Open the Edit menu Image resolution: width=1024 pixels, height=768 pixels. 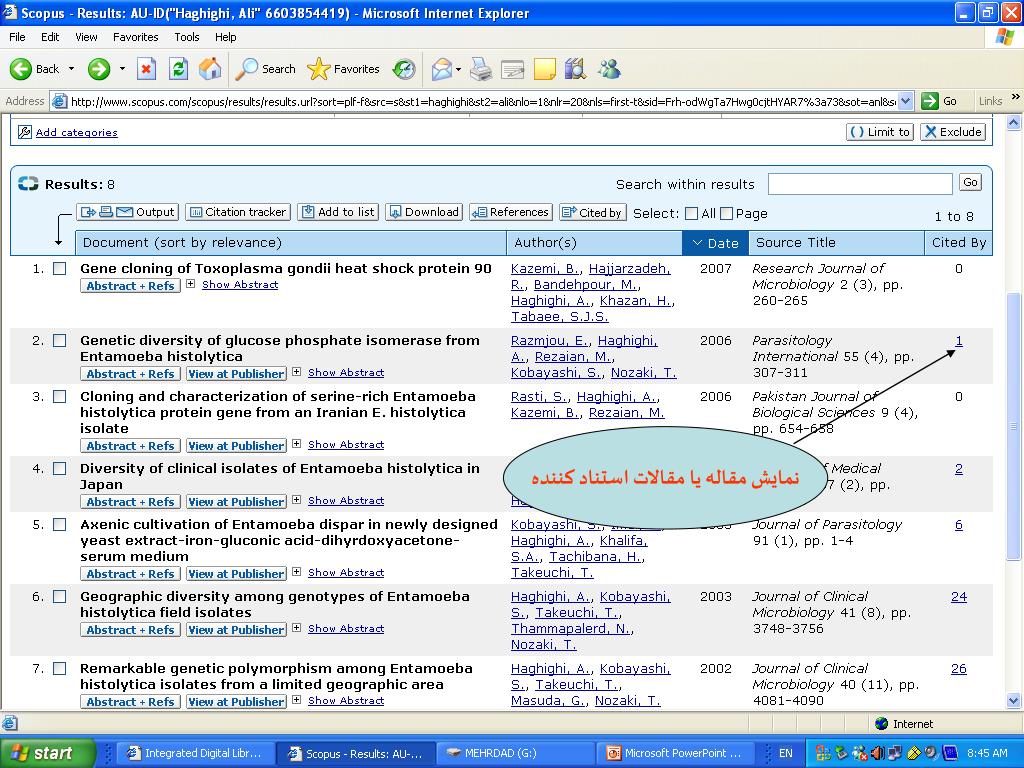coord(50,37)
